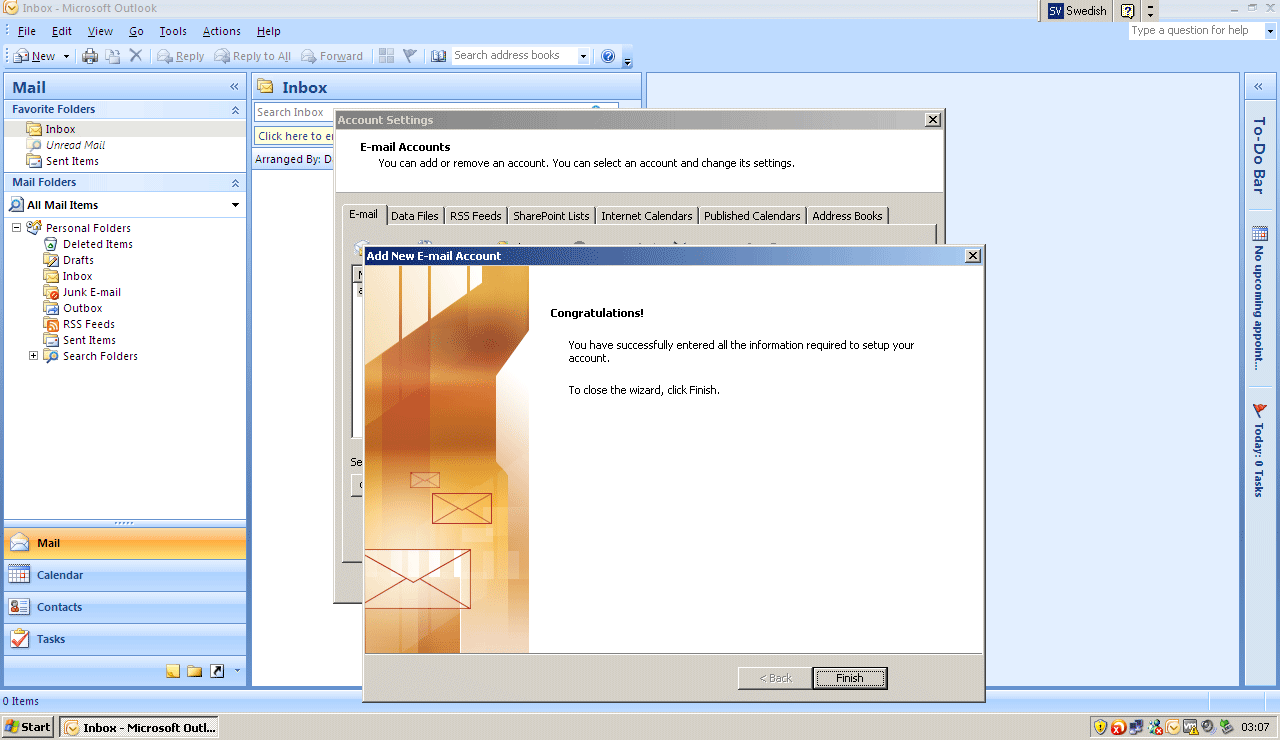This screenshot has width=1280, height=740.
Task: Switch to SharePoint Lists tab
Action: point(551,216)
